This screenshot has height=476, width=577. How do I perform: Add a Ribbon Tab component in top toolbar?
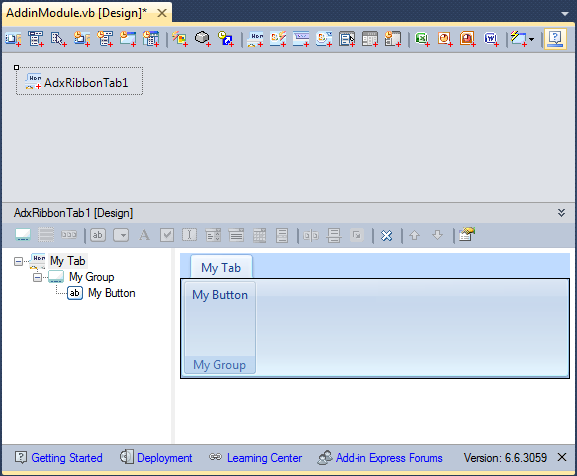pos(255,39)
